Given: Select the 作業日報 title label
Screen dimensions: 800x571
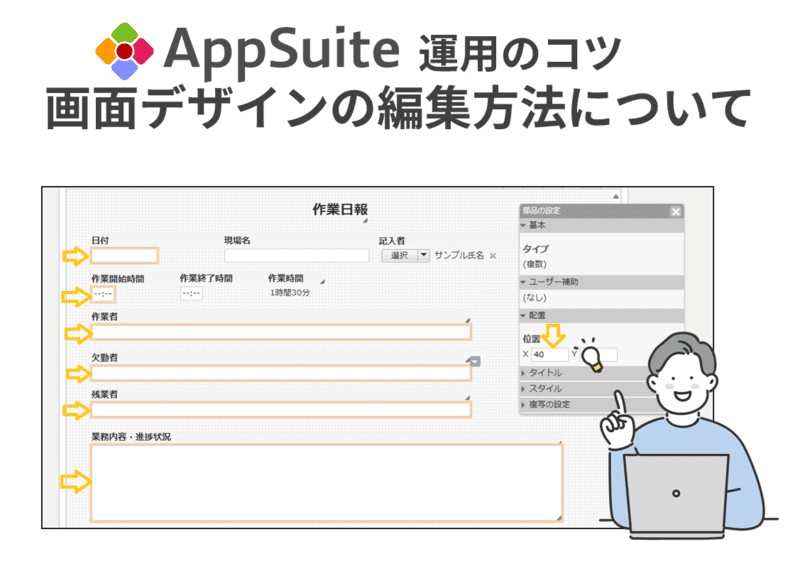Looking at the screenshot, I should [x=340, y=210].
